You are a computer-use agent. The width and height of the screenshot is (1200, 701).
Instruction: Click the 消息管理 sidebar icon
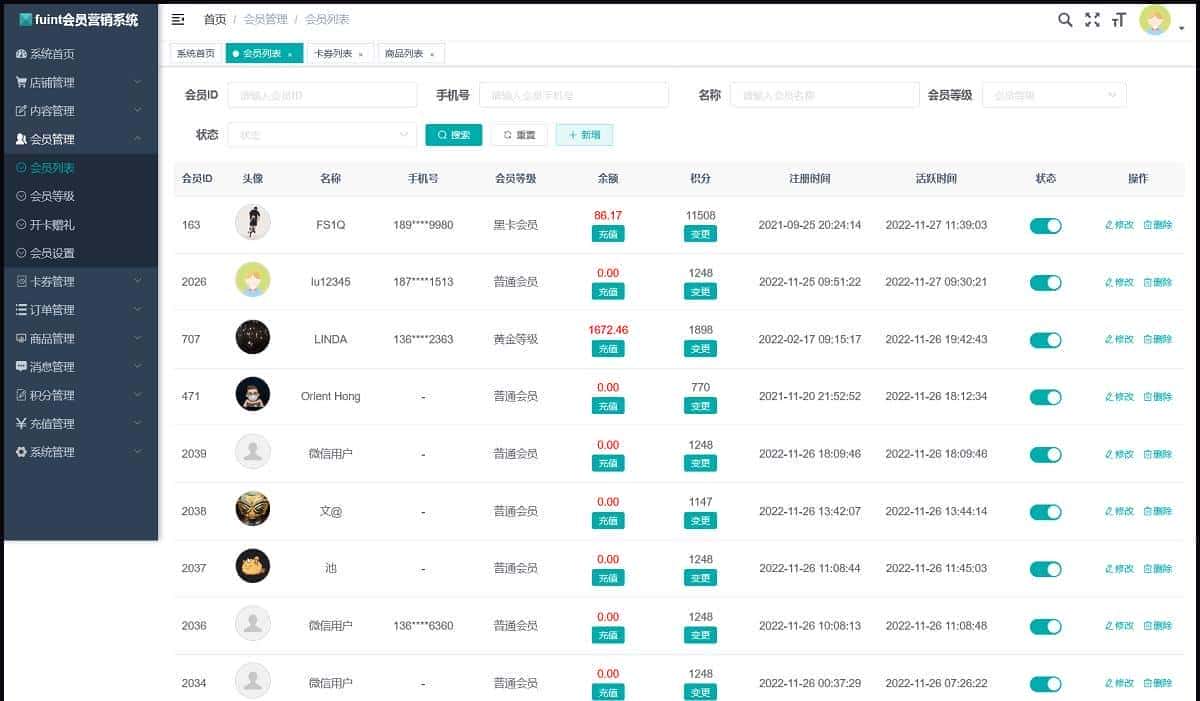click(x=22, y=366)
